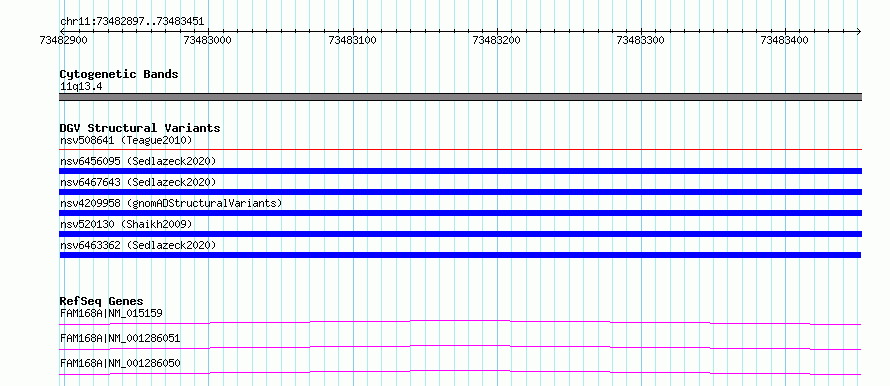The width and height of the screenshot is (890, 386).
Task: Click the blue bar under nsv520130
Action: [461, 234]
